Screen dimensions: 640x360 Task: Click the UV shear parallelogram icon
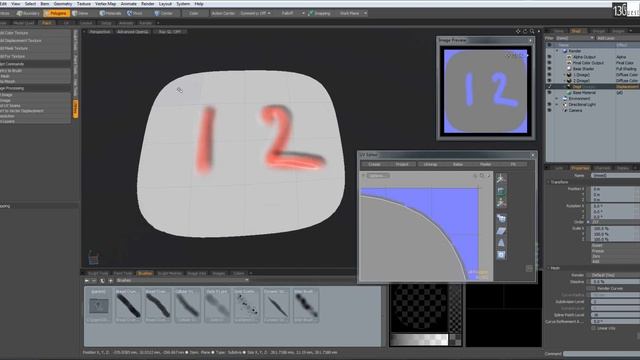pyautogui.click(x=501, y=231)
